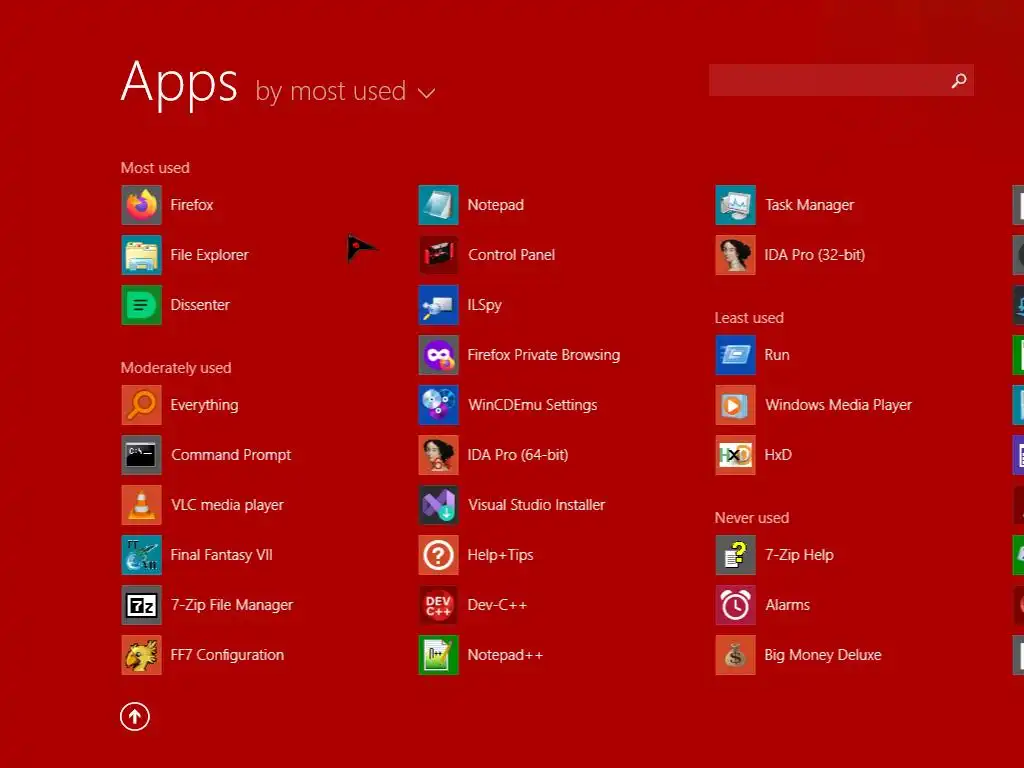Launch File Explorer from its folder icon
The image size is (1024, 768).
click(x=141, y=255)
